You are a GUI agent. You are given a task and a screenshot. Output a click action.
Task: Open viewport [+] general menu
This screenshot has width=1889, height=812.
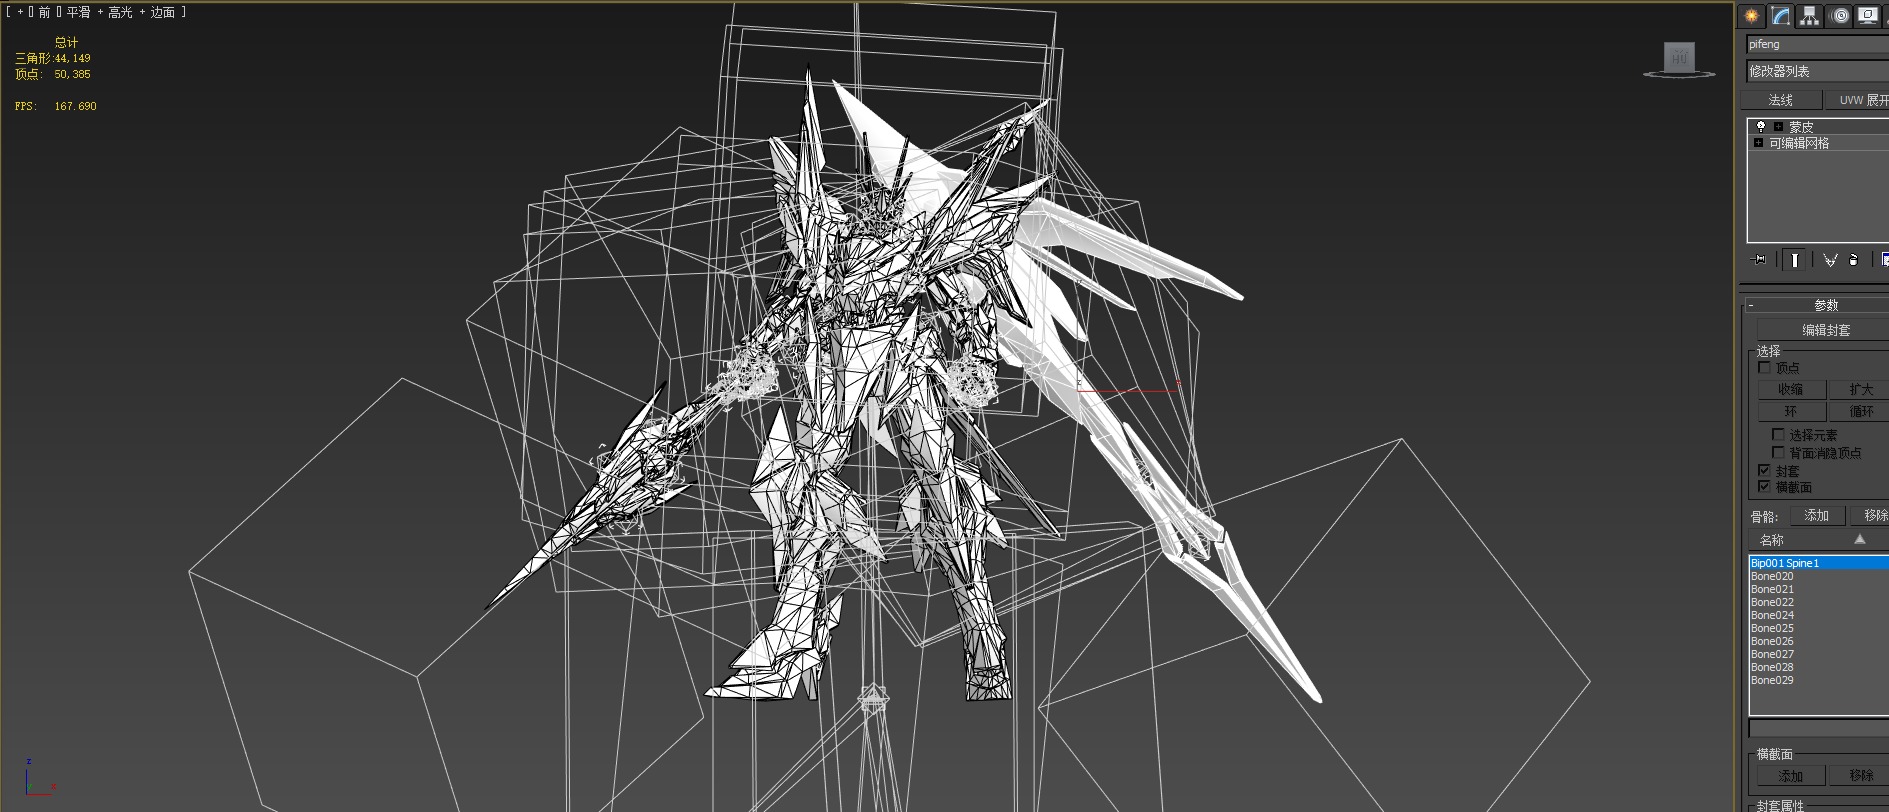coord(19,12)
